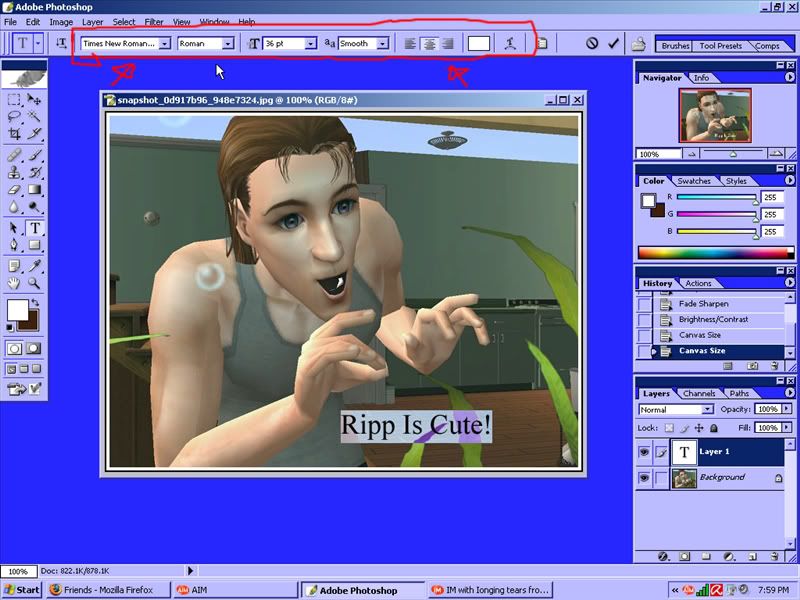
Task: Select the Move tool
Action: click(x=34, y=99)
